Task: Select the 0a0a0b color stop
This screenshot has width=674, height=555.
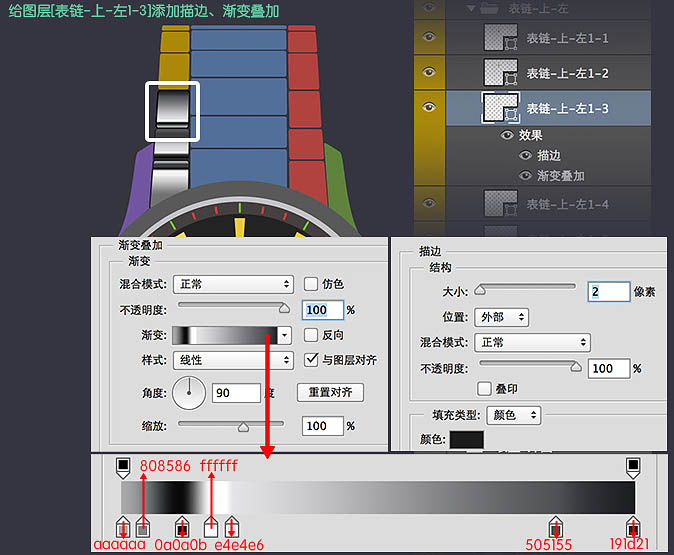Action: 182,527
